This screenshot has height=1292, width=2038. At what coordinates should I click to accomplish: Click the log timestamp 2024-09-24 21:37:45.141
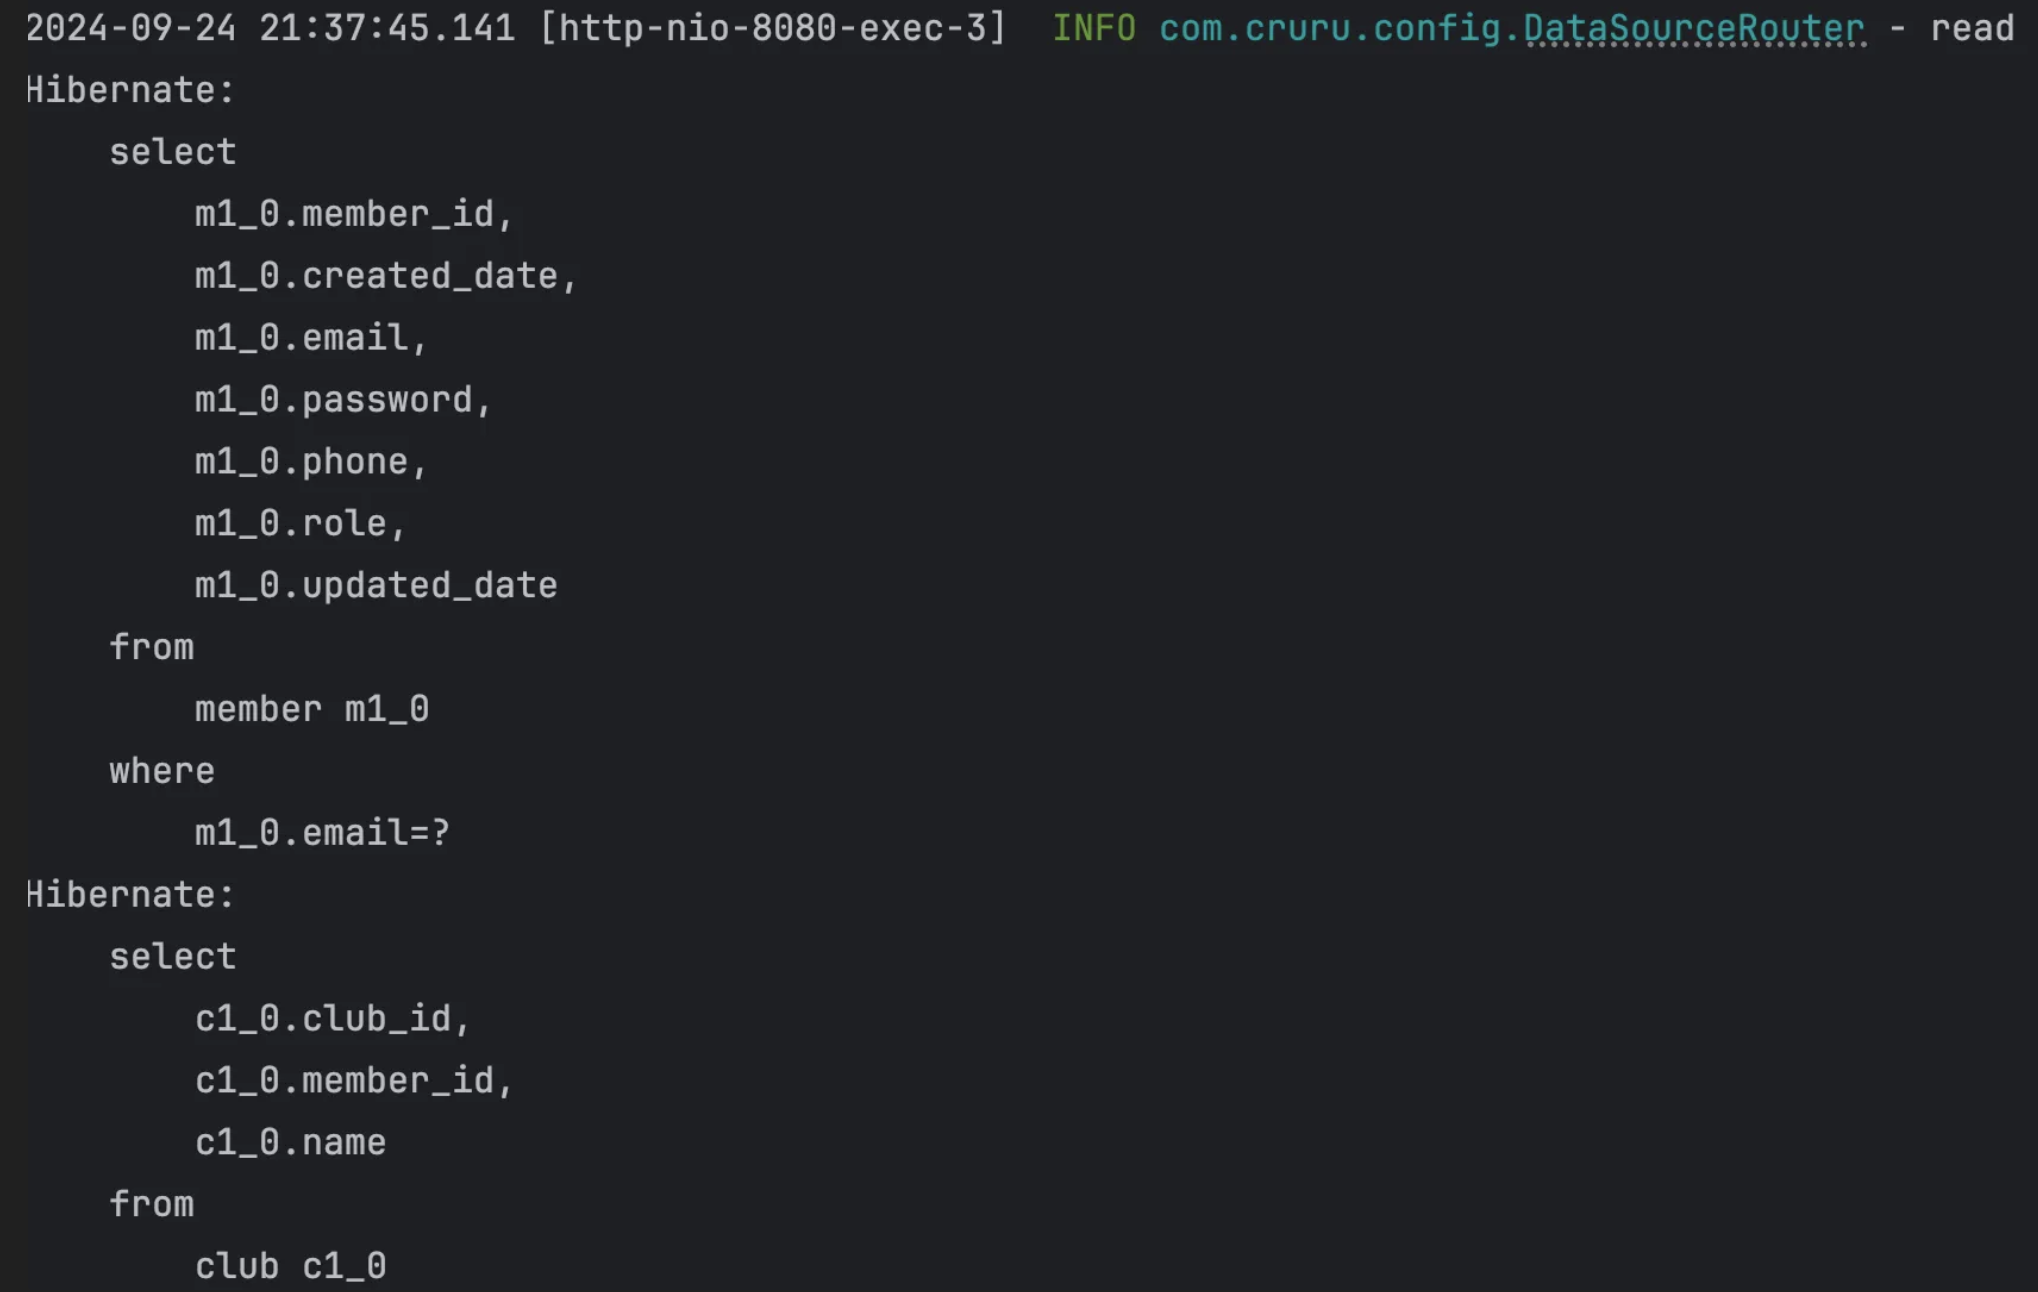[270, 28]
